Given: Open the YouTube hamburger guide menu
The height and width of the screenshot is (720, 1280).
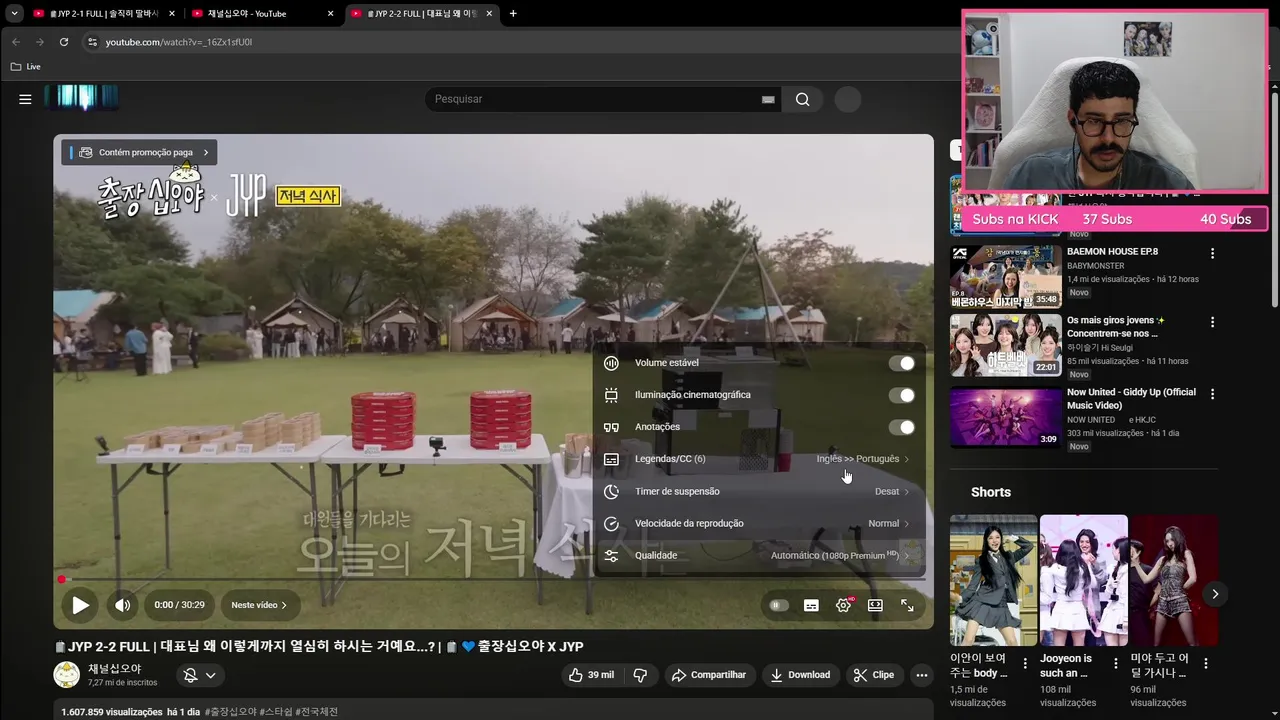Looking at the screenshot, I should tap(25, 99).
